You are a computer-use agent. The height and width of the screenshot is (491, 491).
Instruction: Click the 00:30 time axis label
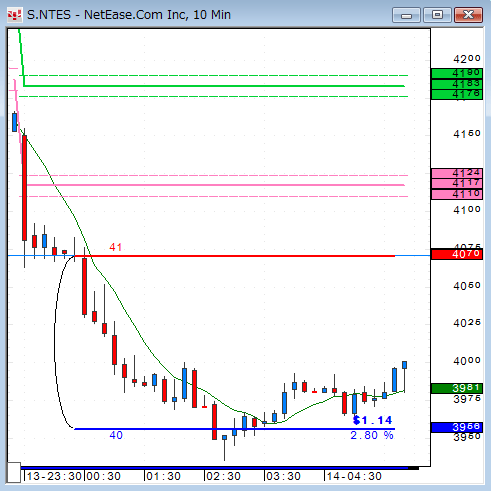pos(104,476)
